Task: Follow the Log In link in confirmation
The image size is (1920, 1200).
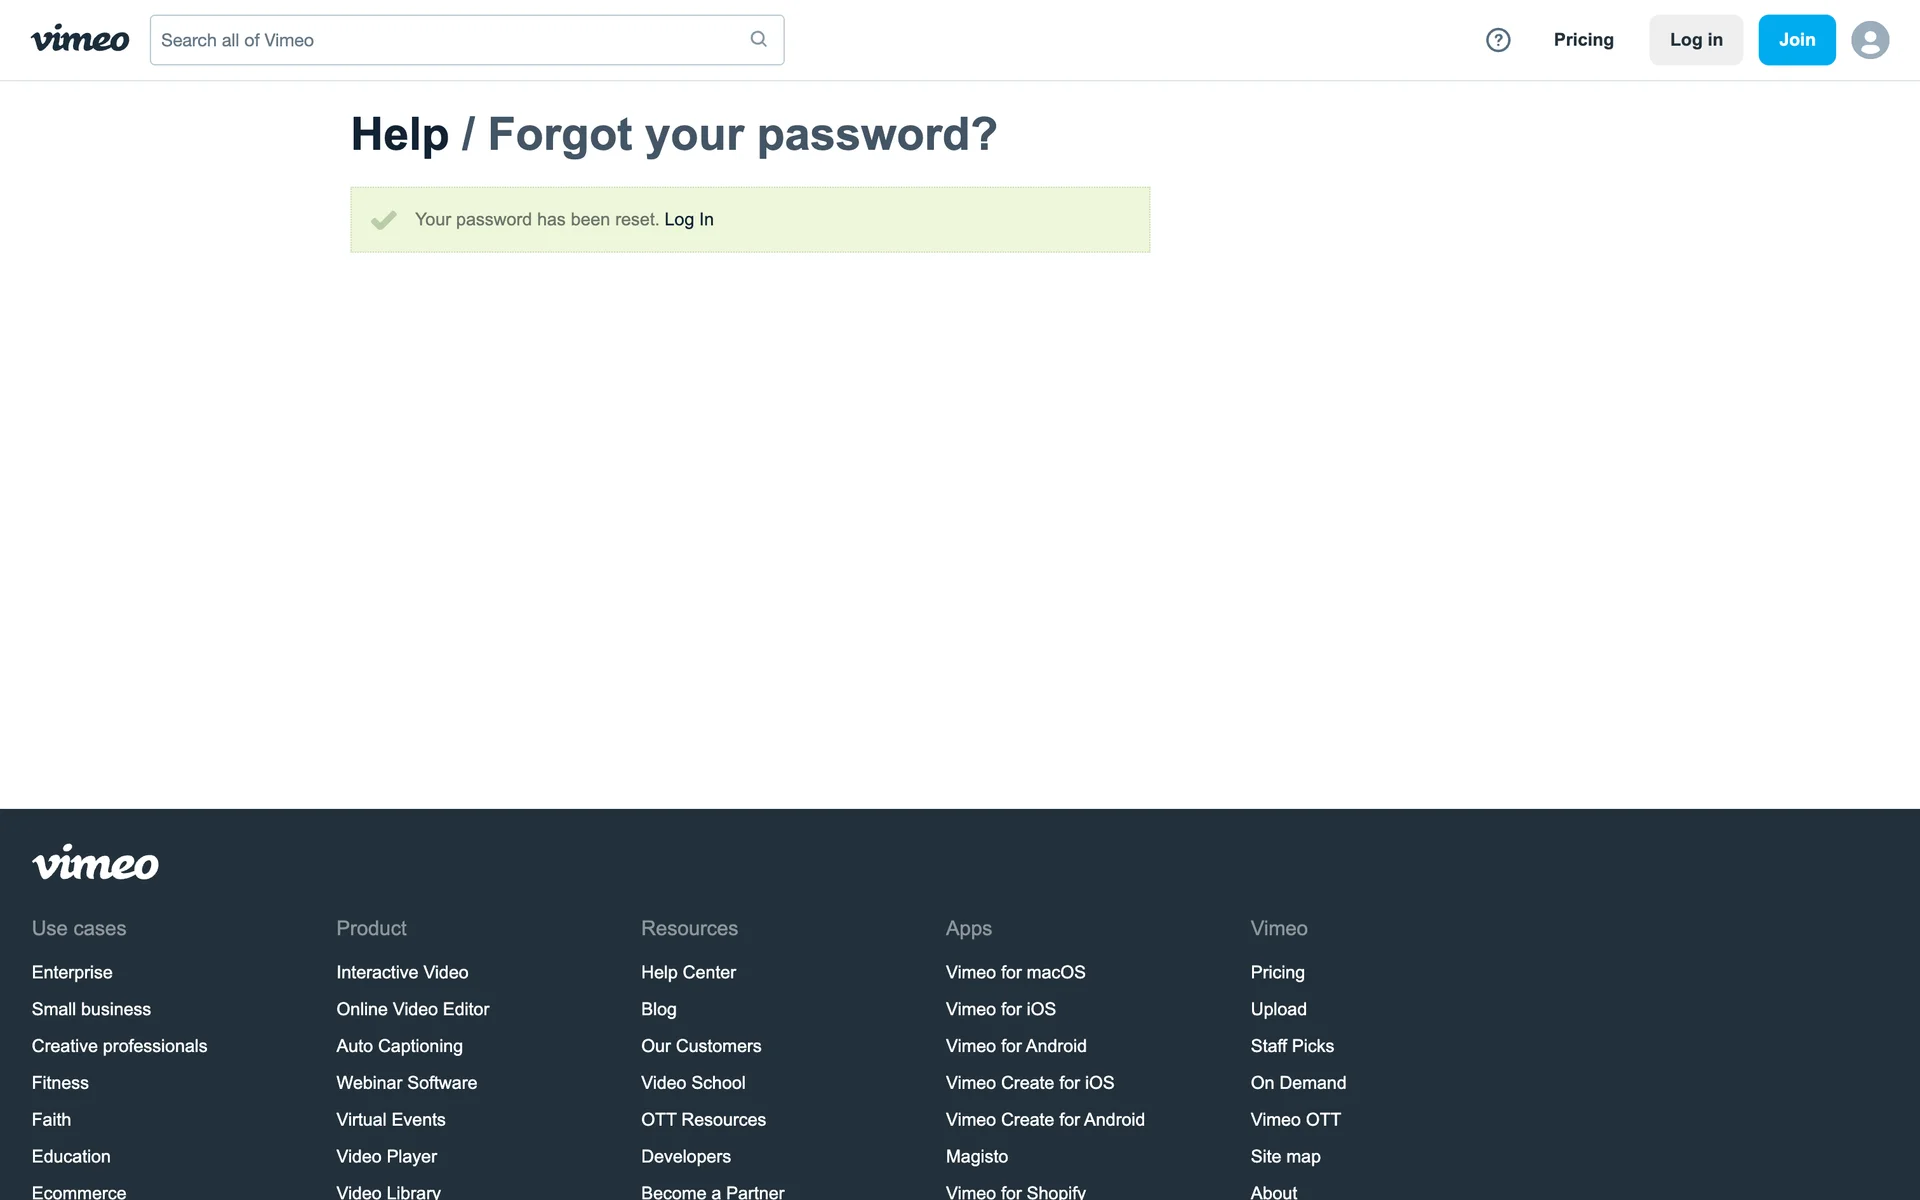Action: coord(688,219)
